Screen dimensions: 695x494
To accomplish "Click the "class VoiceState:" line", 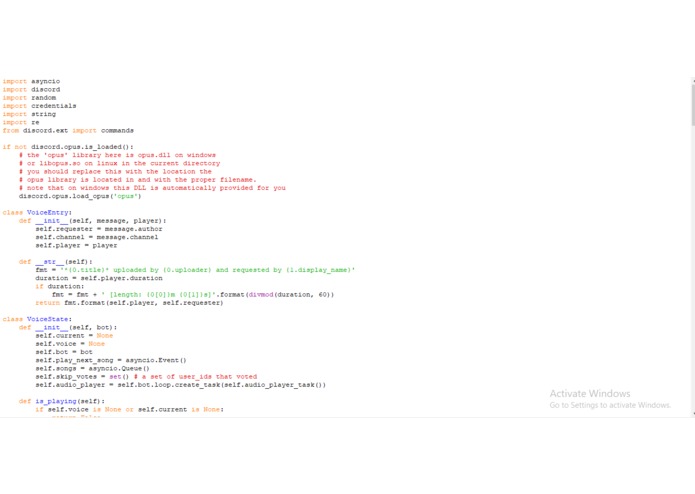I will 37,319.
